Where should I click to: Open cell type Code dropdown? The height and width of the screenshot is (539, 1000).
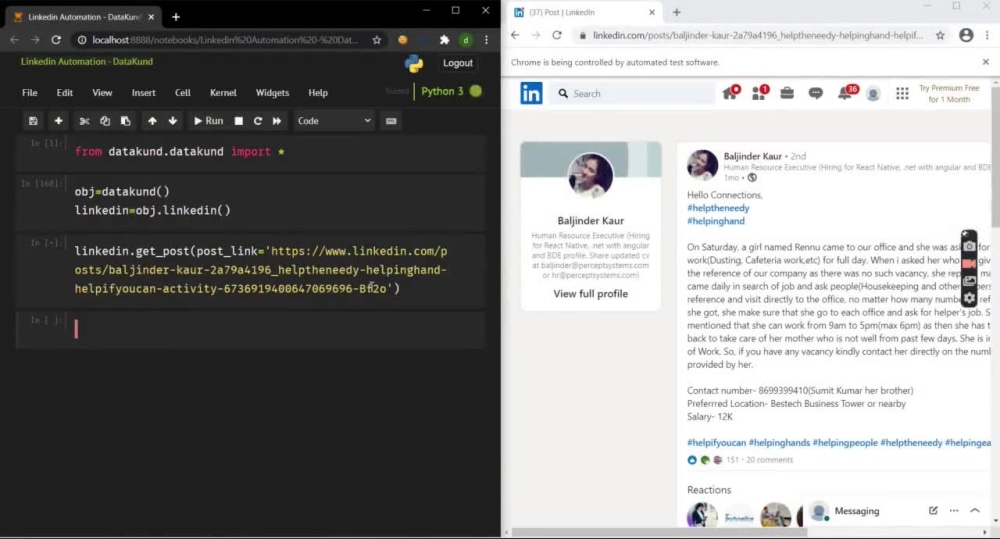click(334, 121)
